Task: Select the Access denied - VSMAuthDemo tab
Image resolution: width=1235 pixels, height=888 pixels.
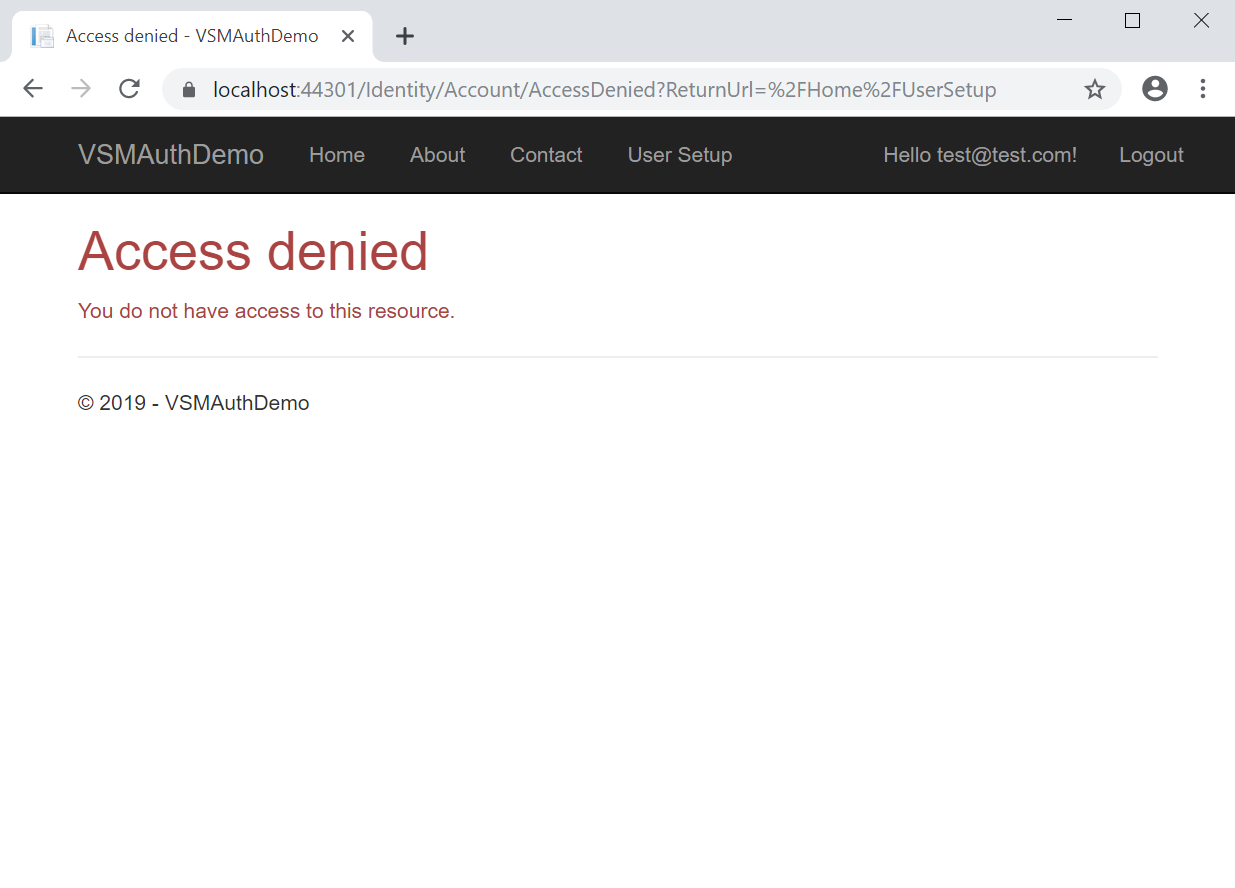Action: click(x=191, y=36)
